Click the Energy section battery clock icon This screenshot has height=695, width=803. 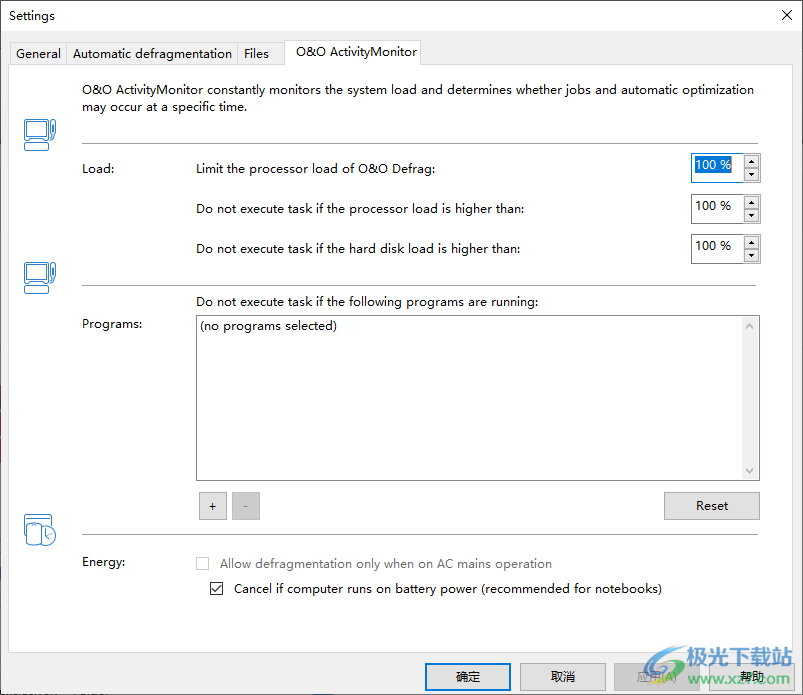pyautogui.click(x=39, y=529)
